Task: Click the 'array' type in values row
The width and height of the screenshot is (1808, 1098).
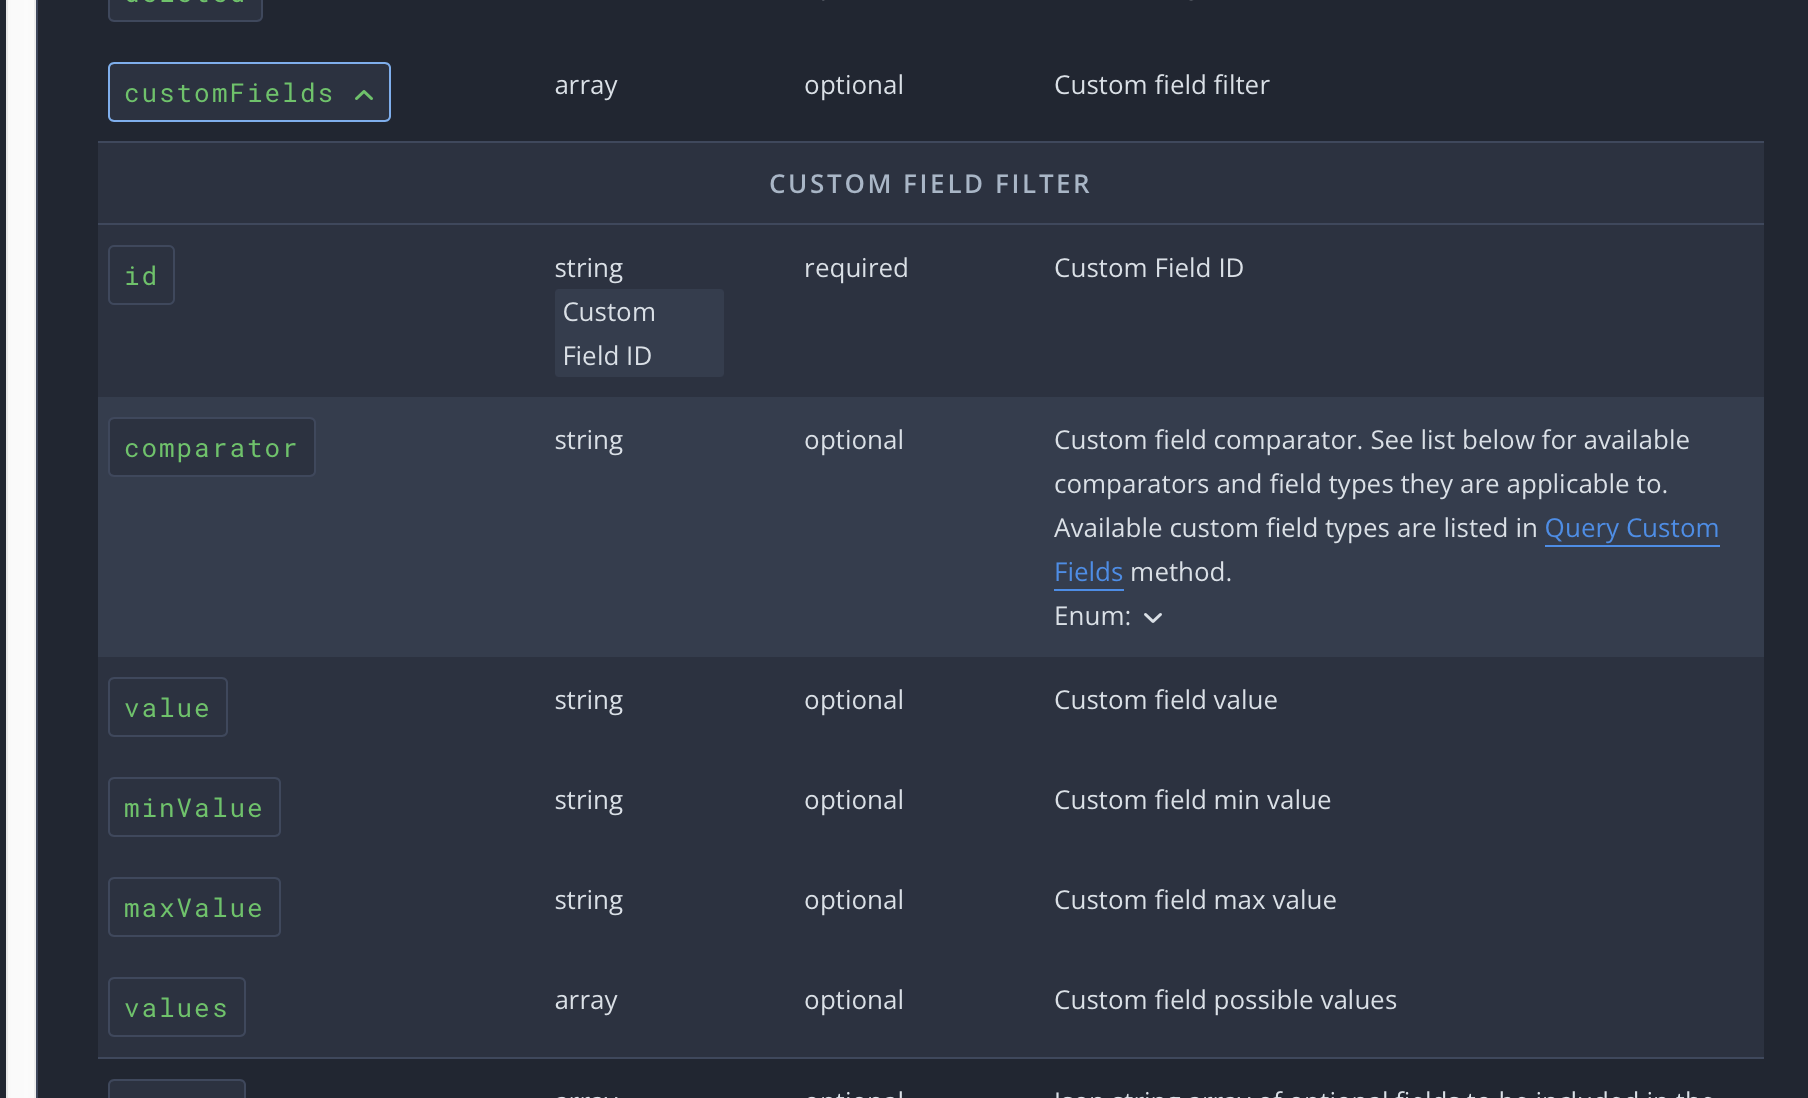Action: 586,1000
